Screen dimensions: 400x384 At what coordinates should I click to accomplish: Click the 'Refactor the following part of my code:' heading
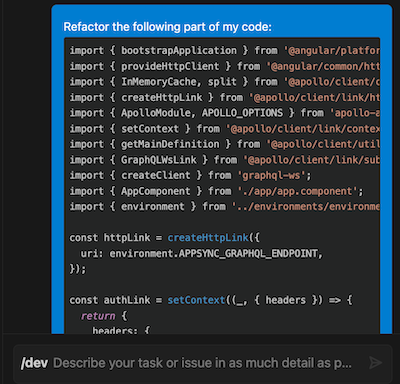(167, 27)
